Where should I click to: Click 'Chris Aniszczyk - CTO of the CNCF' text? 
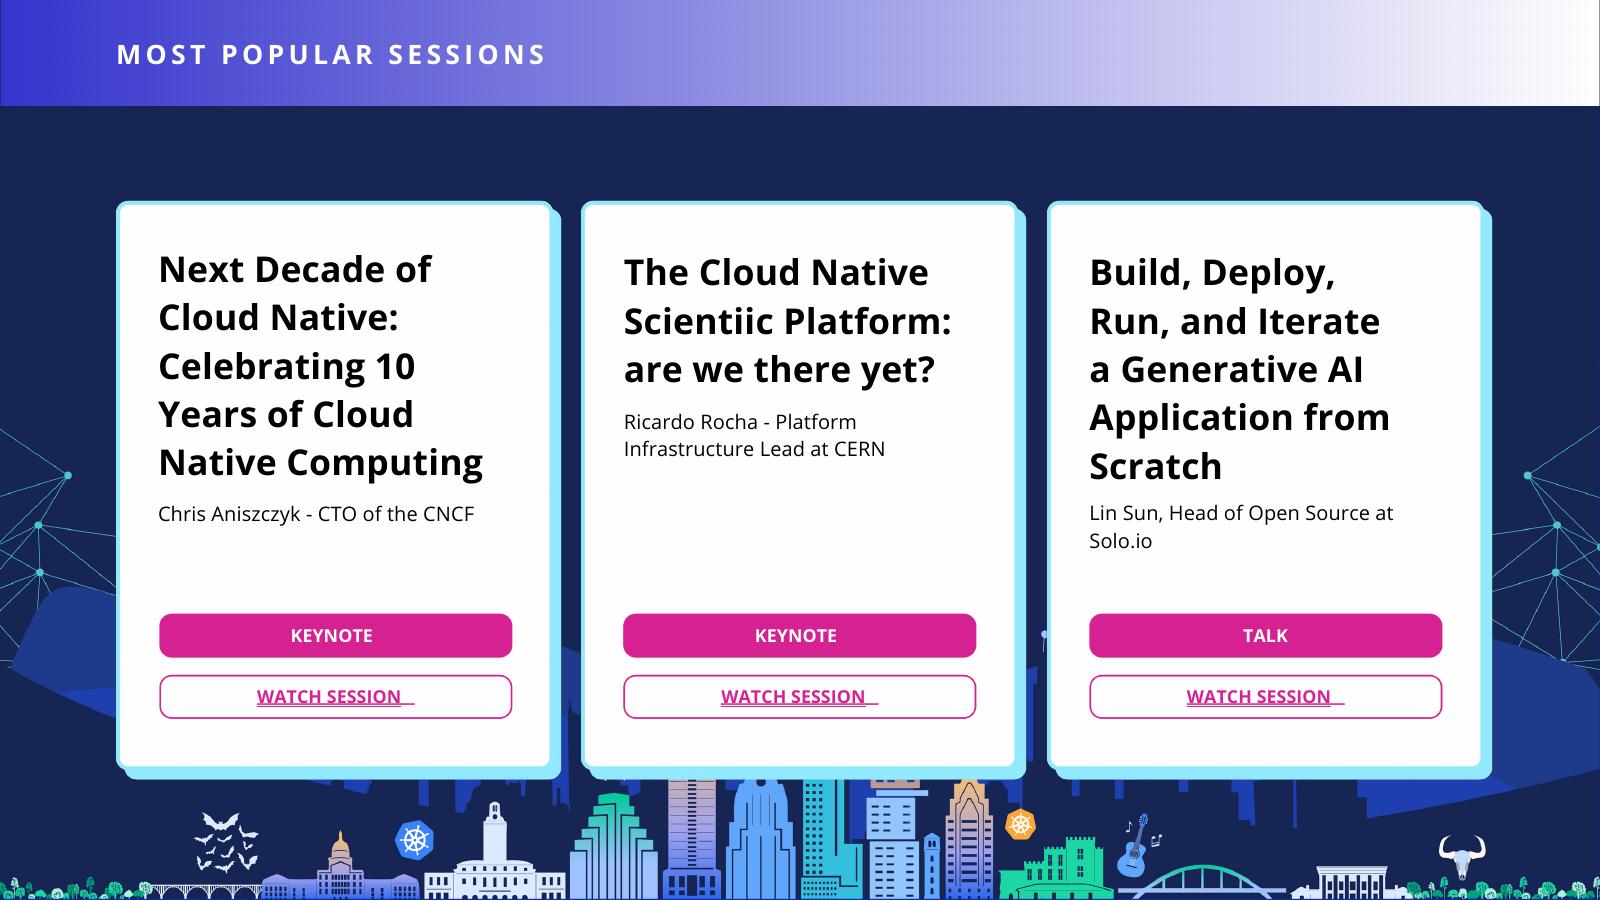[x=316, y=514]
